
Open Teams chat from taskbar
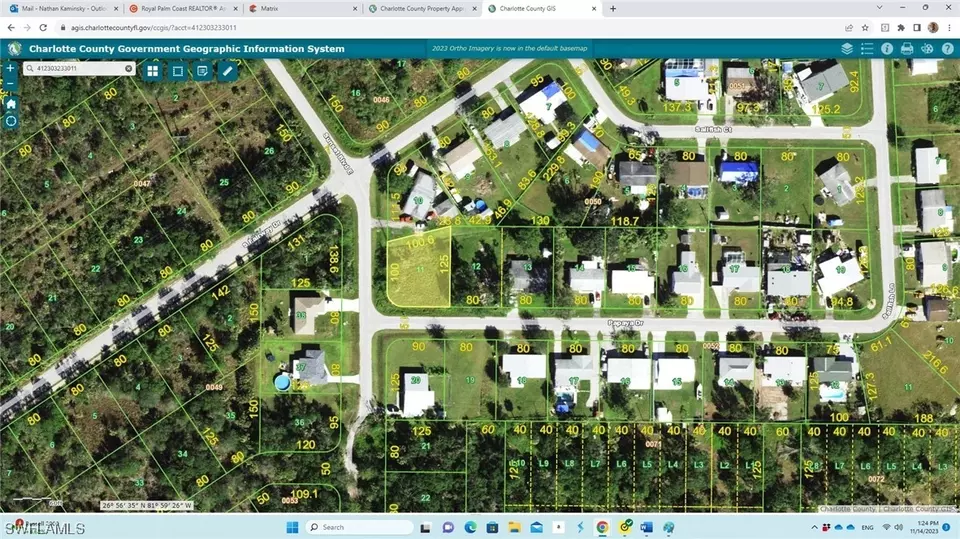point(448,527)
